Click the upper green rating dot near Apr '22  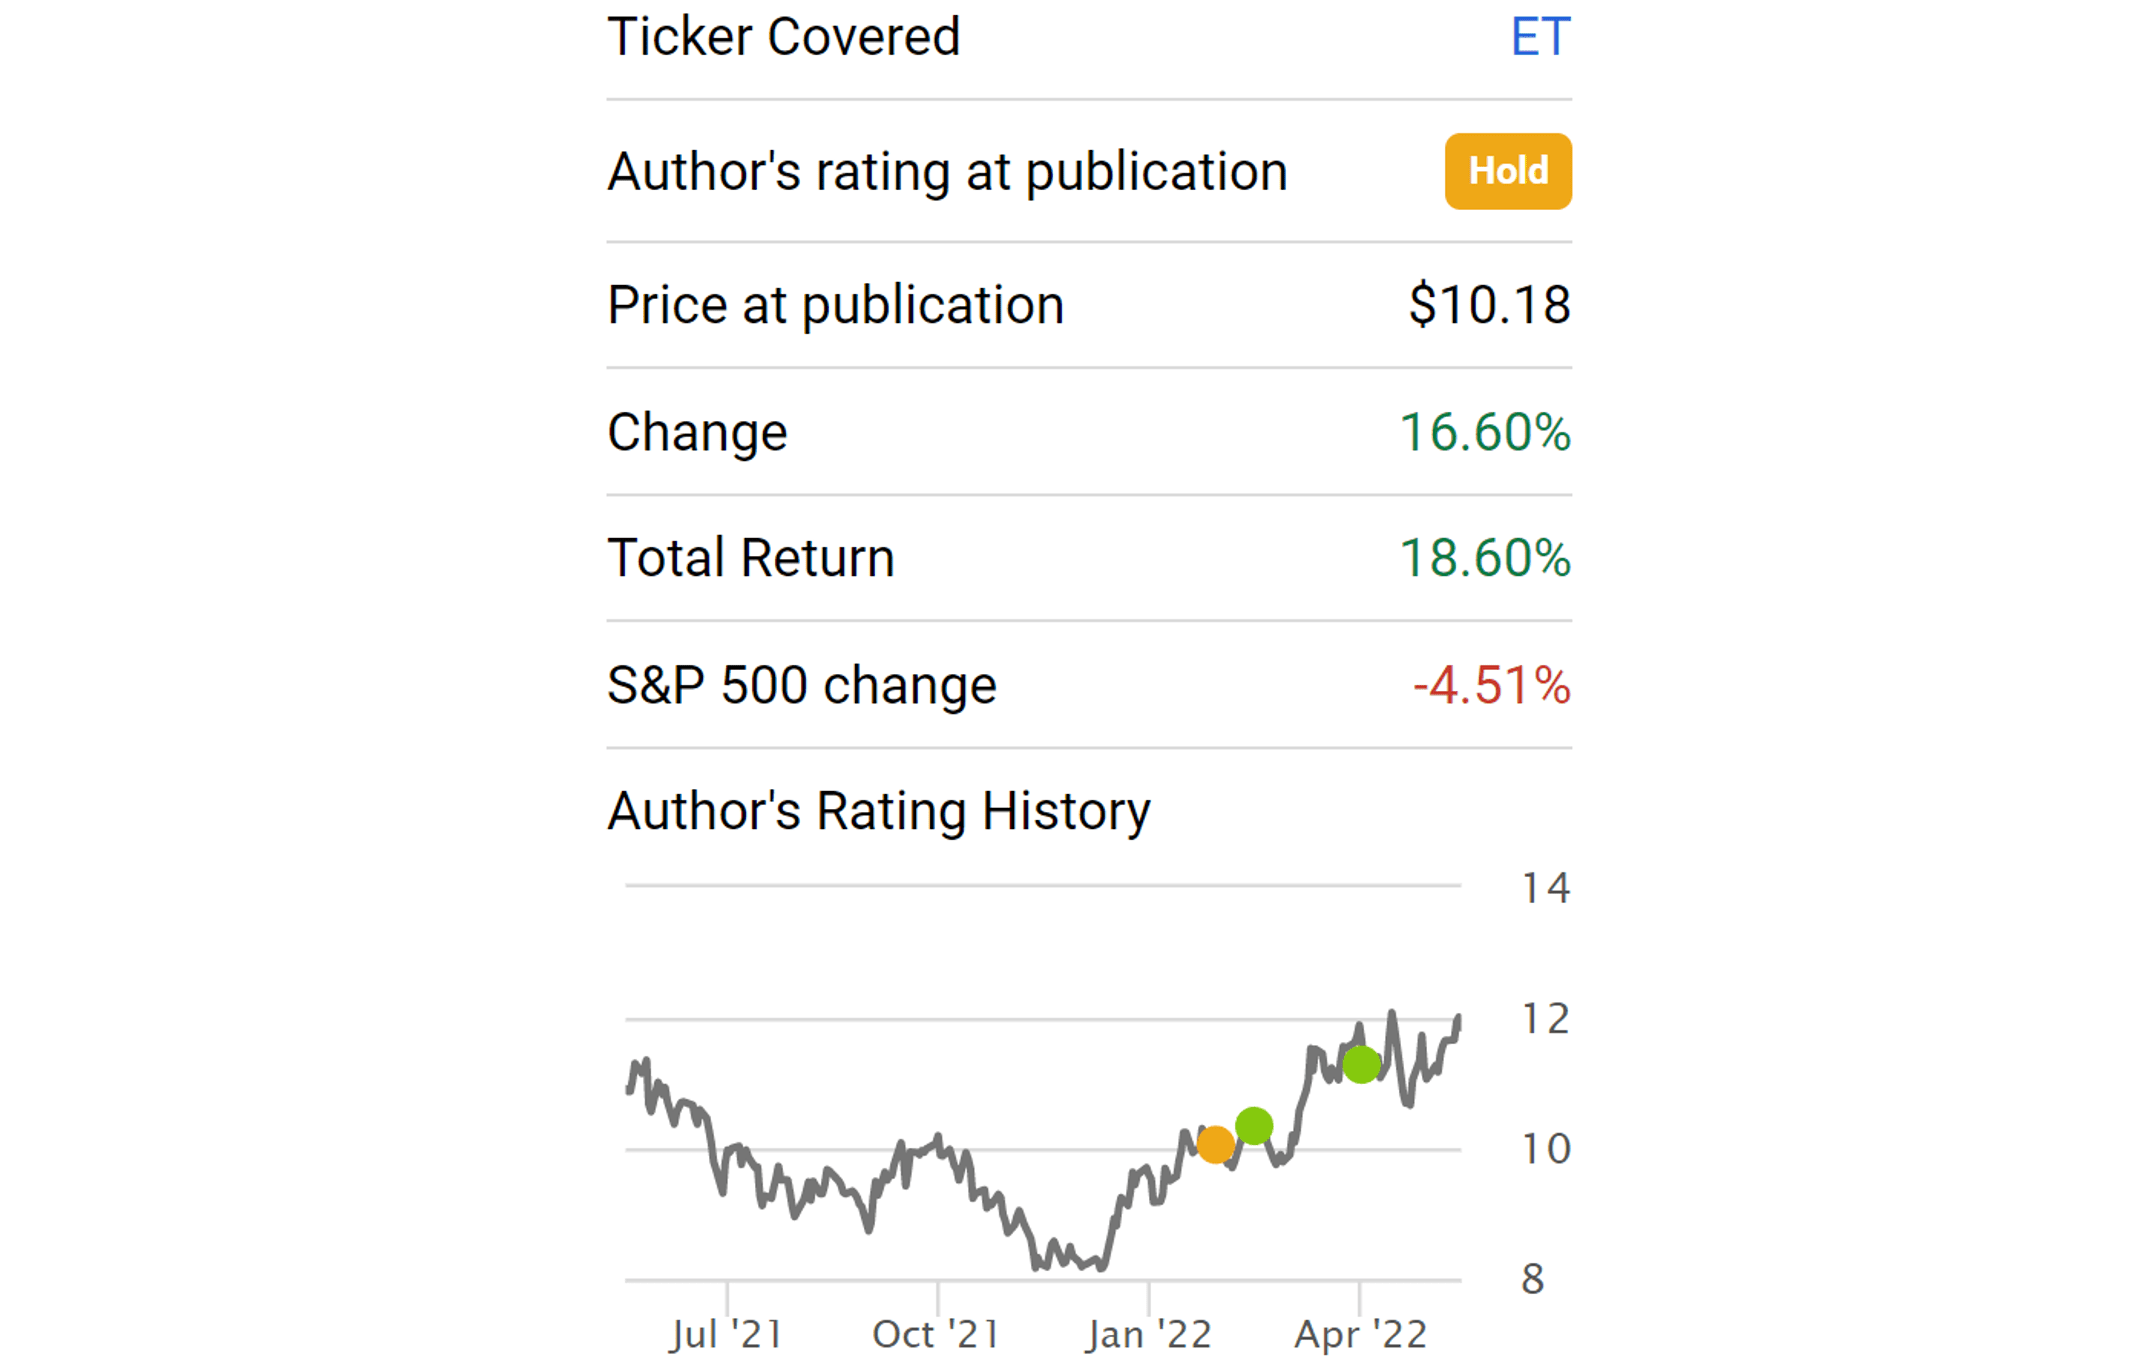coord(1361,1064)
